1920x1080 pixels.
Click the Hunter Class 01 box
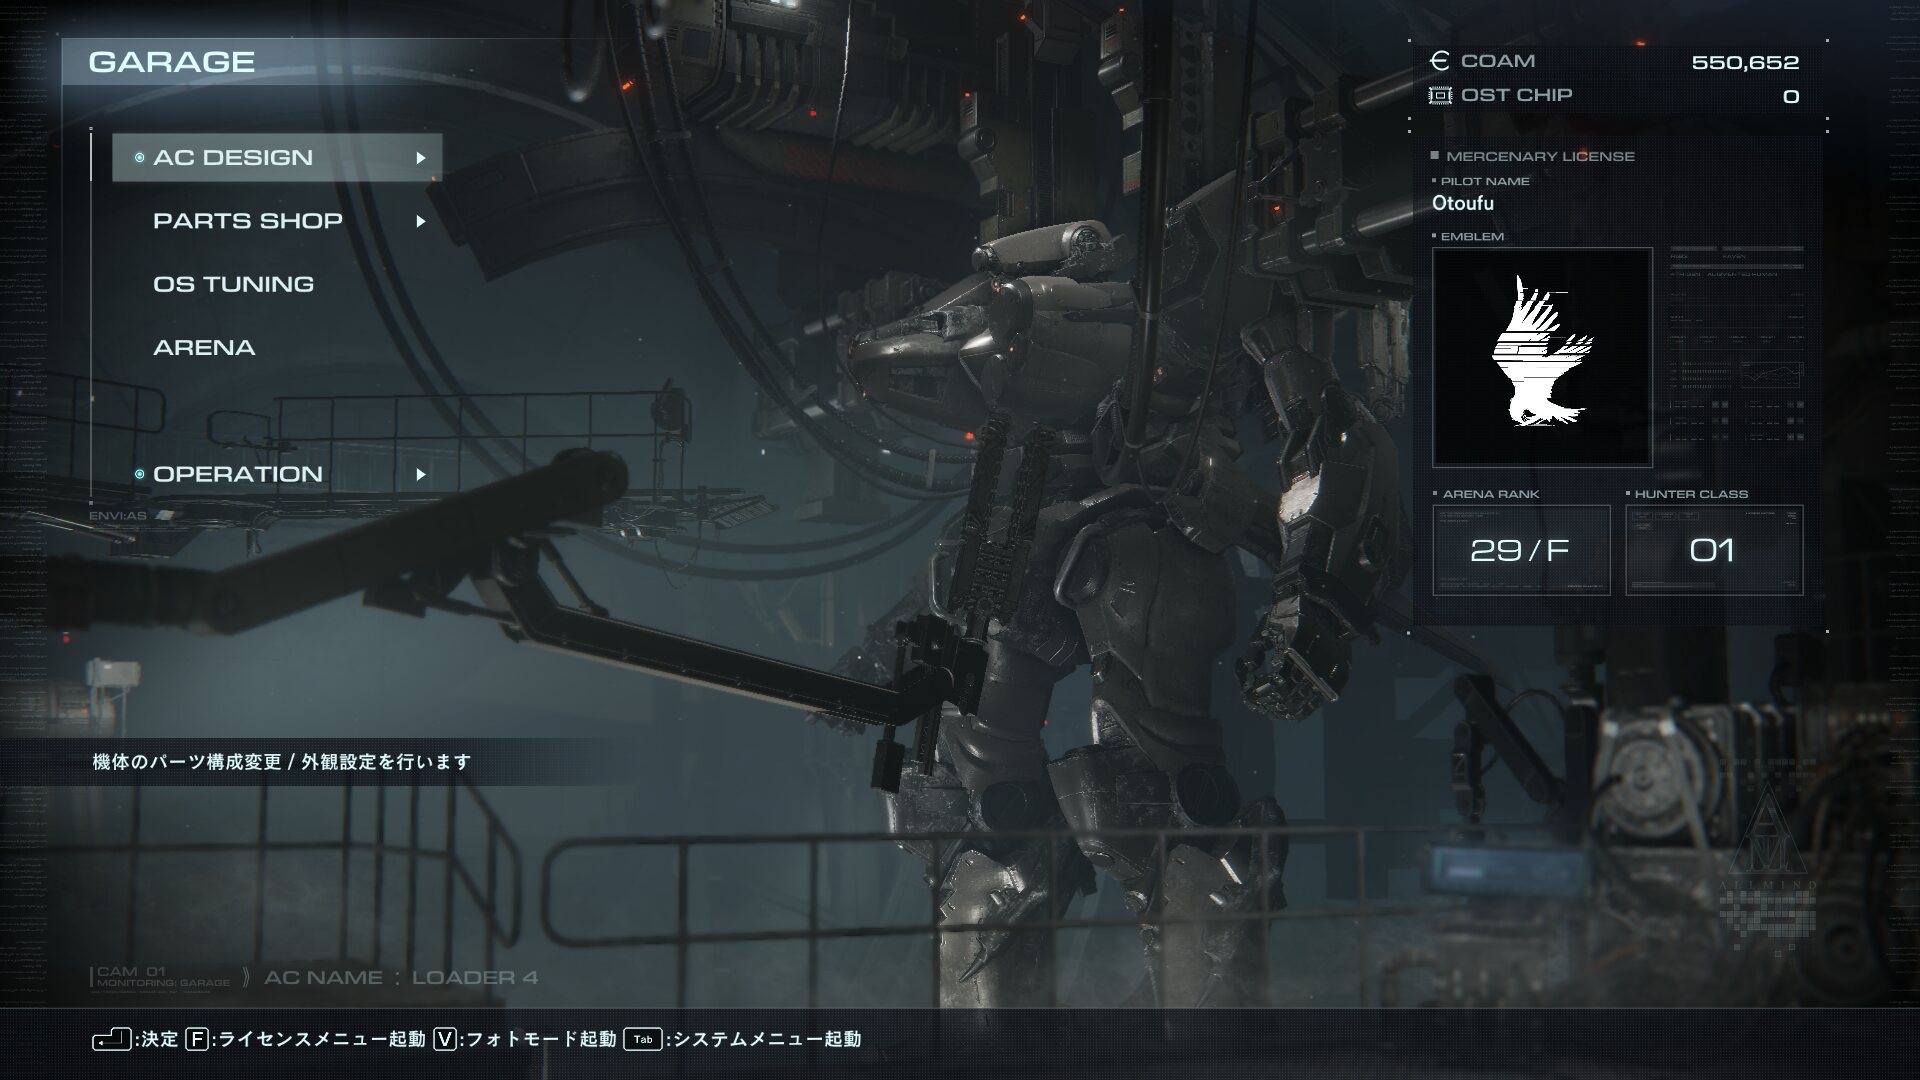[1713, 550]
